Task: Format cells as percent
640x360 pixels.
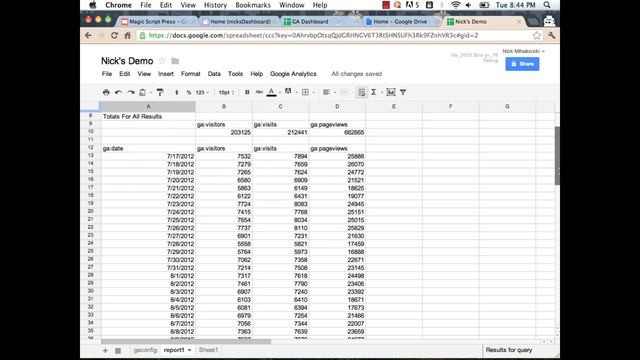Action: [189, 92]
